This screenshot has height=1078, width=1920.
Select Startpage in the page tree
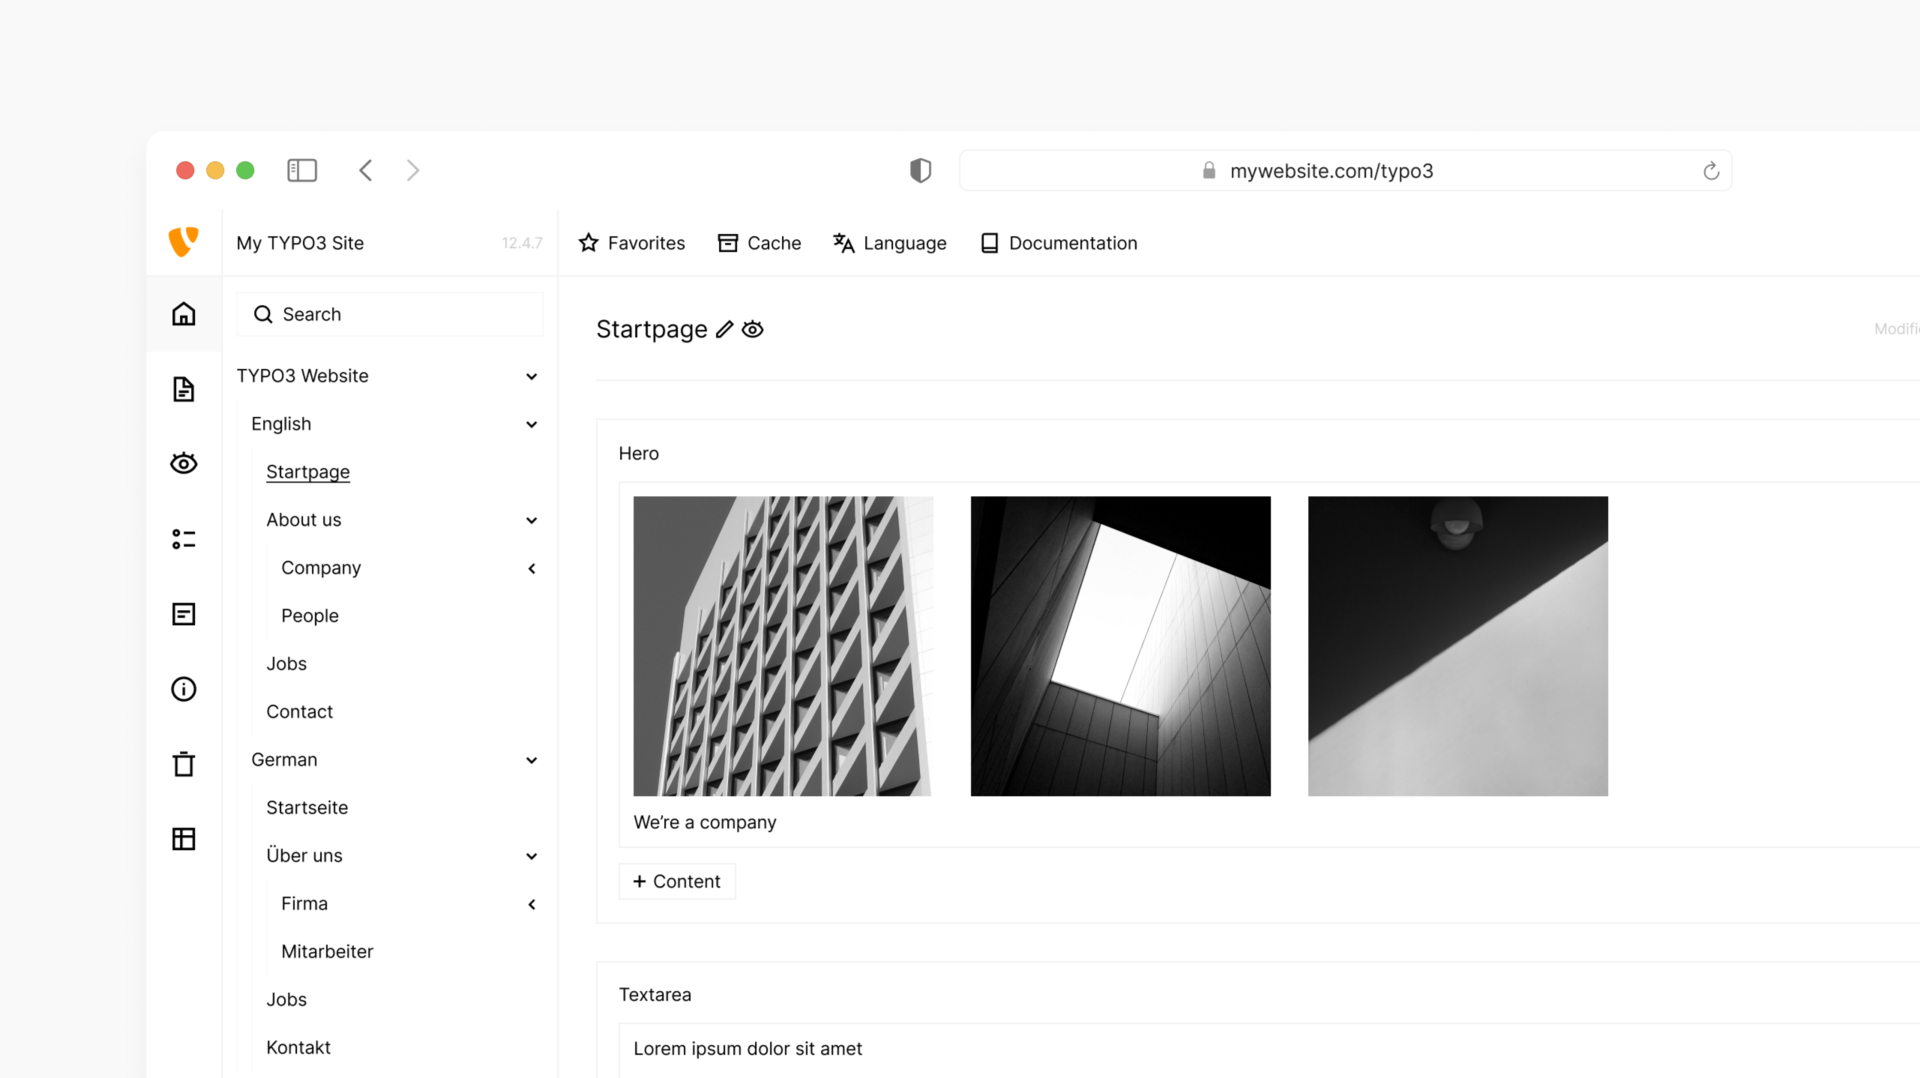[x=308, y=472]
